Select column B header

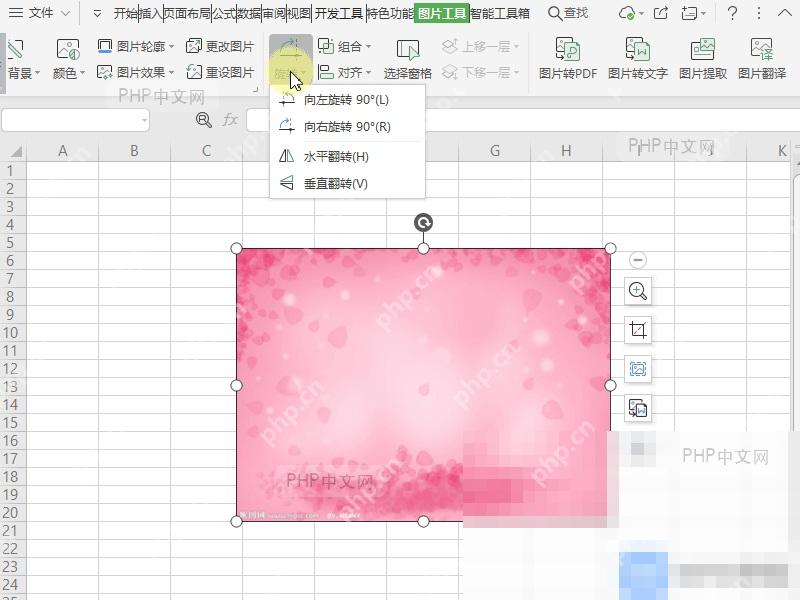[x=134, y=151]
